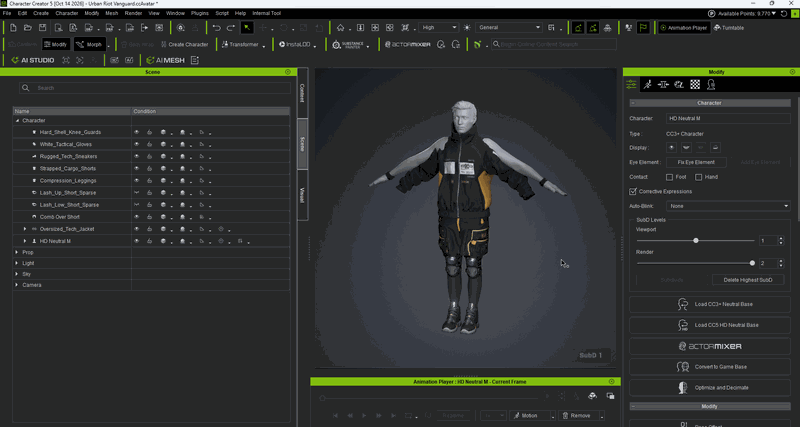Open the General lighting dropdown
This screenshot has height=427, width=800.
(x=508, y=28)
